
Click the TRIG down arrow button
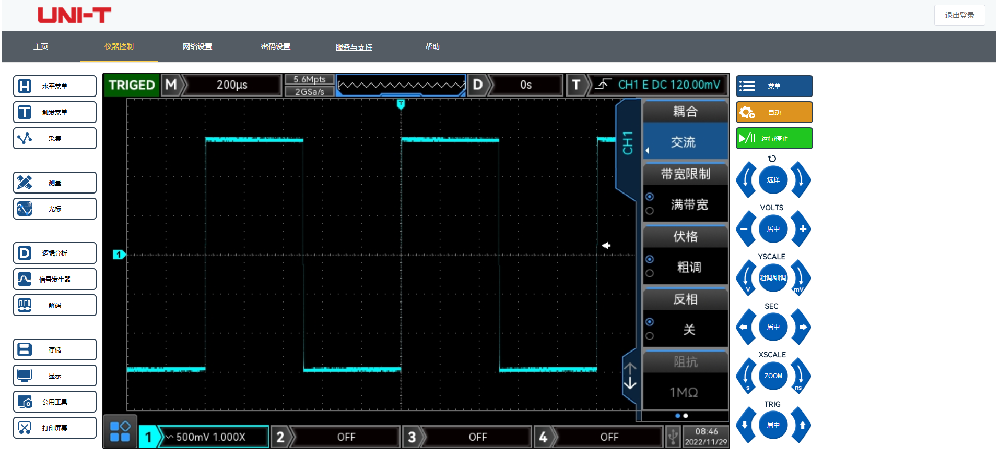pos(744,425)
